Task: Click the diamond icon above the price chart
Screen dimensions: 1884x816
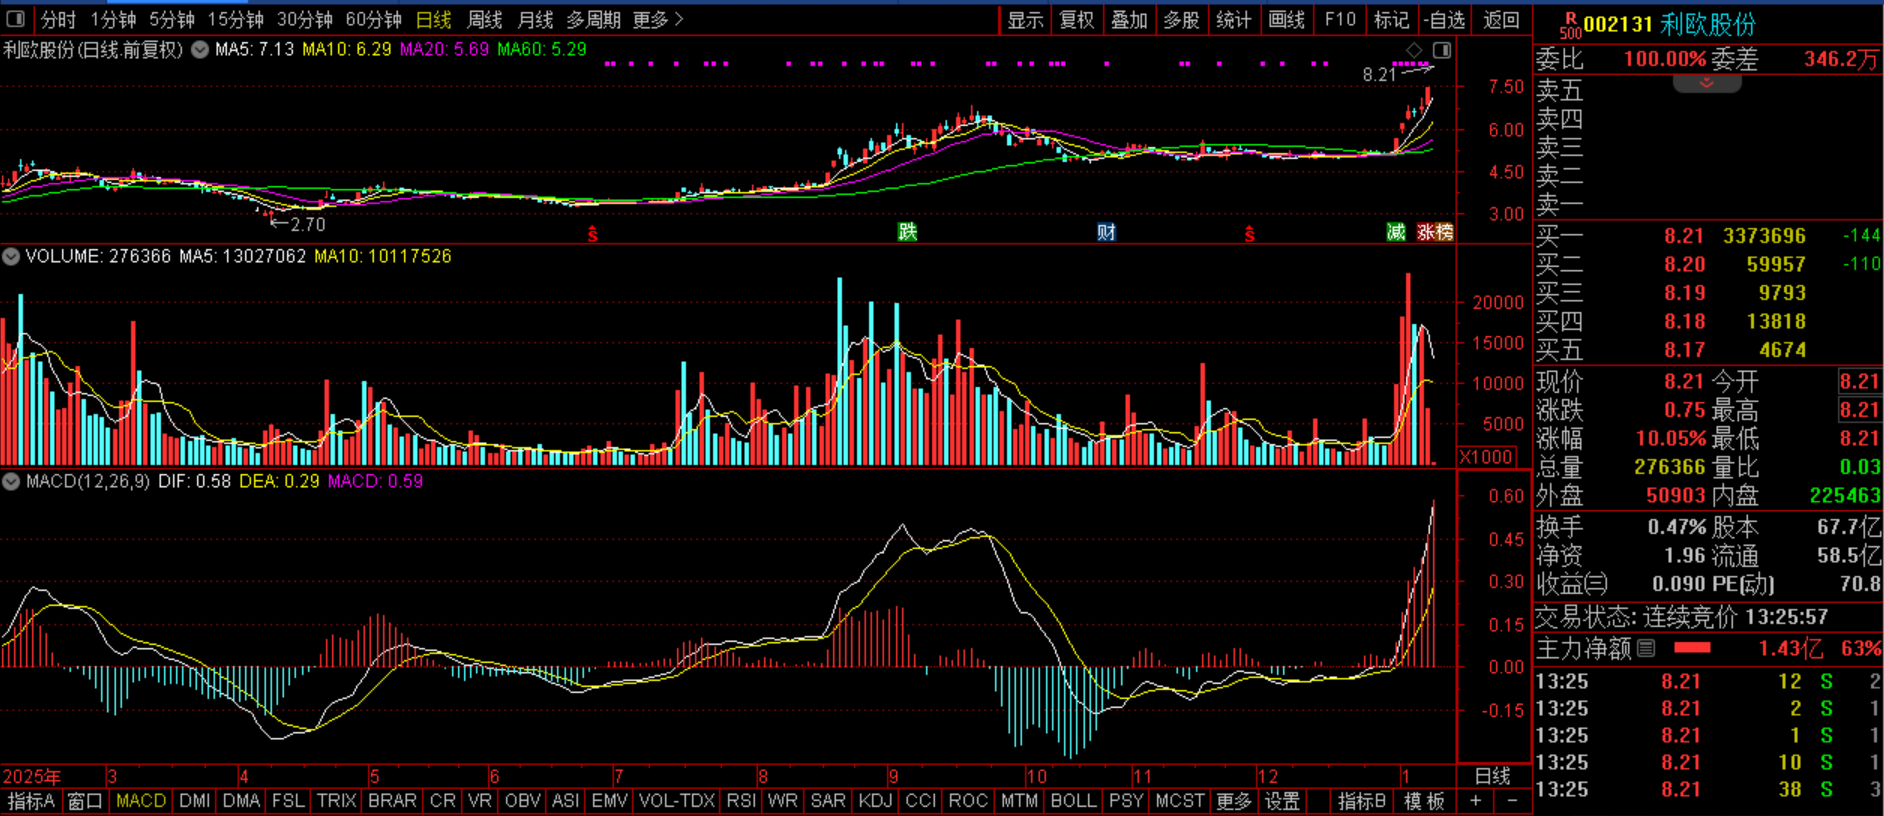Action: tap(1414, 50)
